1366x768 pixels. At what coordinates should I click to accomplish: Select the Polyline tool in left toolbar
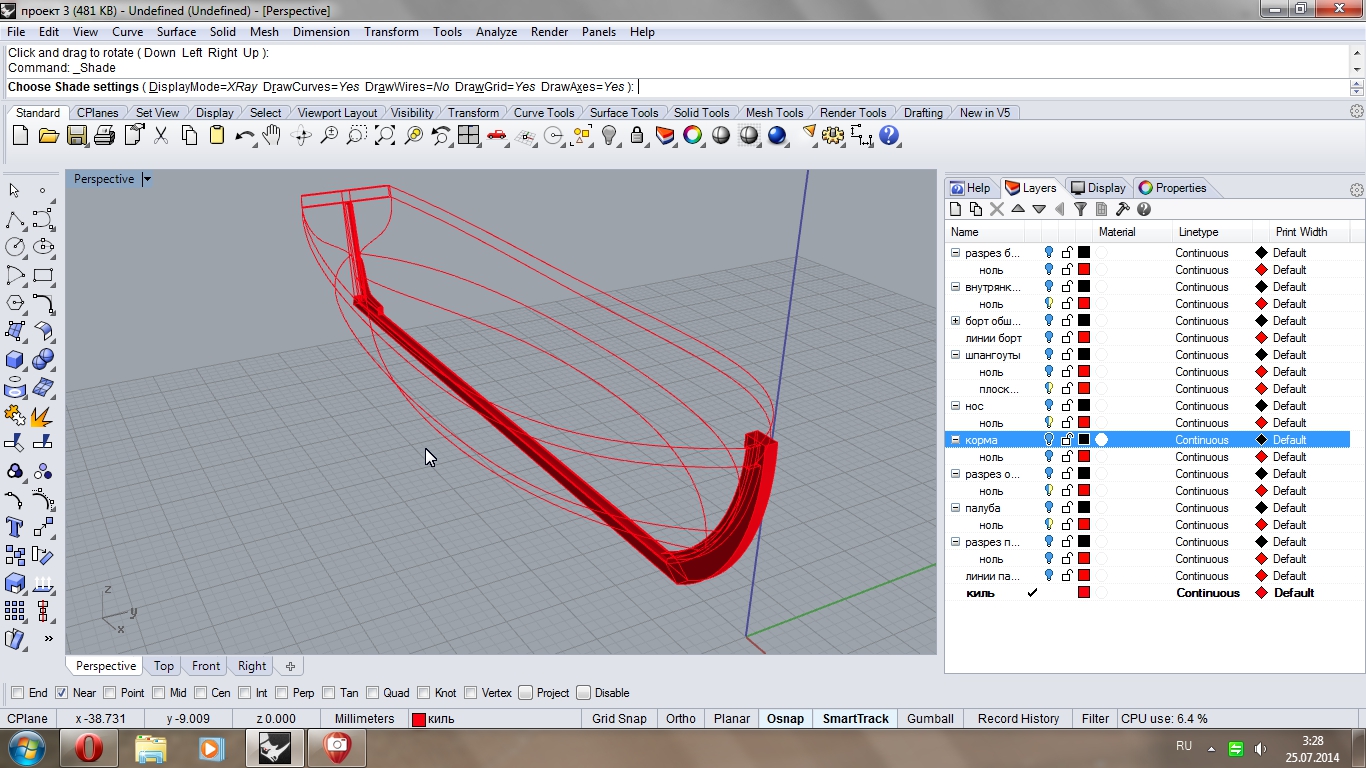pyautogui.click(x=15, y=219)
